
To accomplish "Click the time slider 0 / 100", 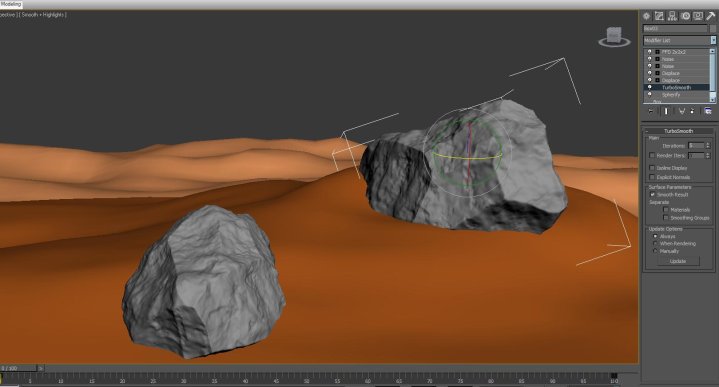I will pos(18,368).
